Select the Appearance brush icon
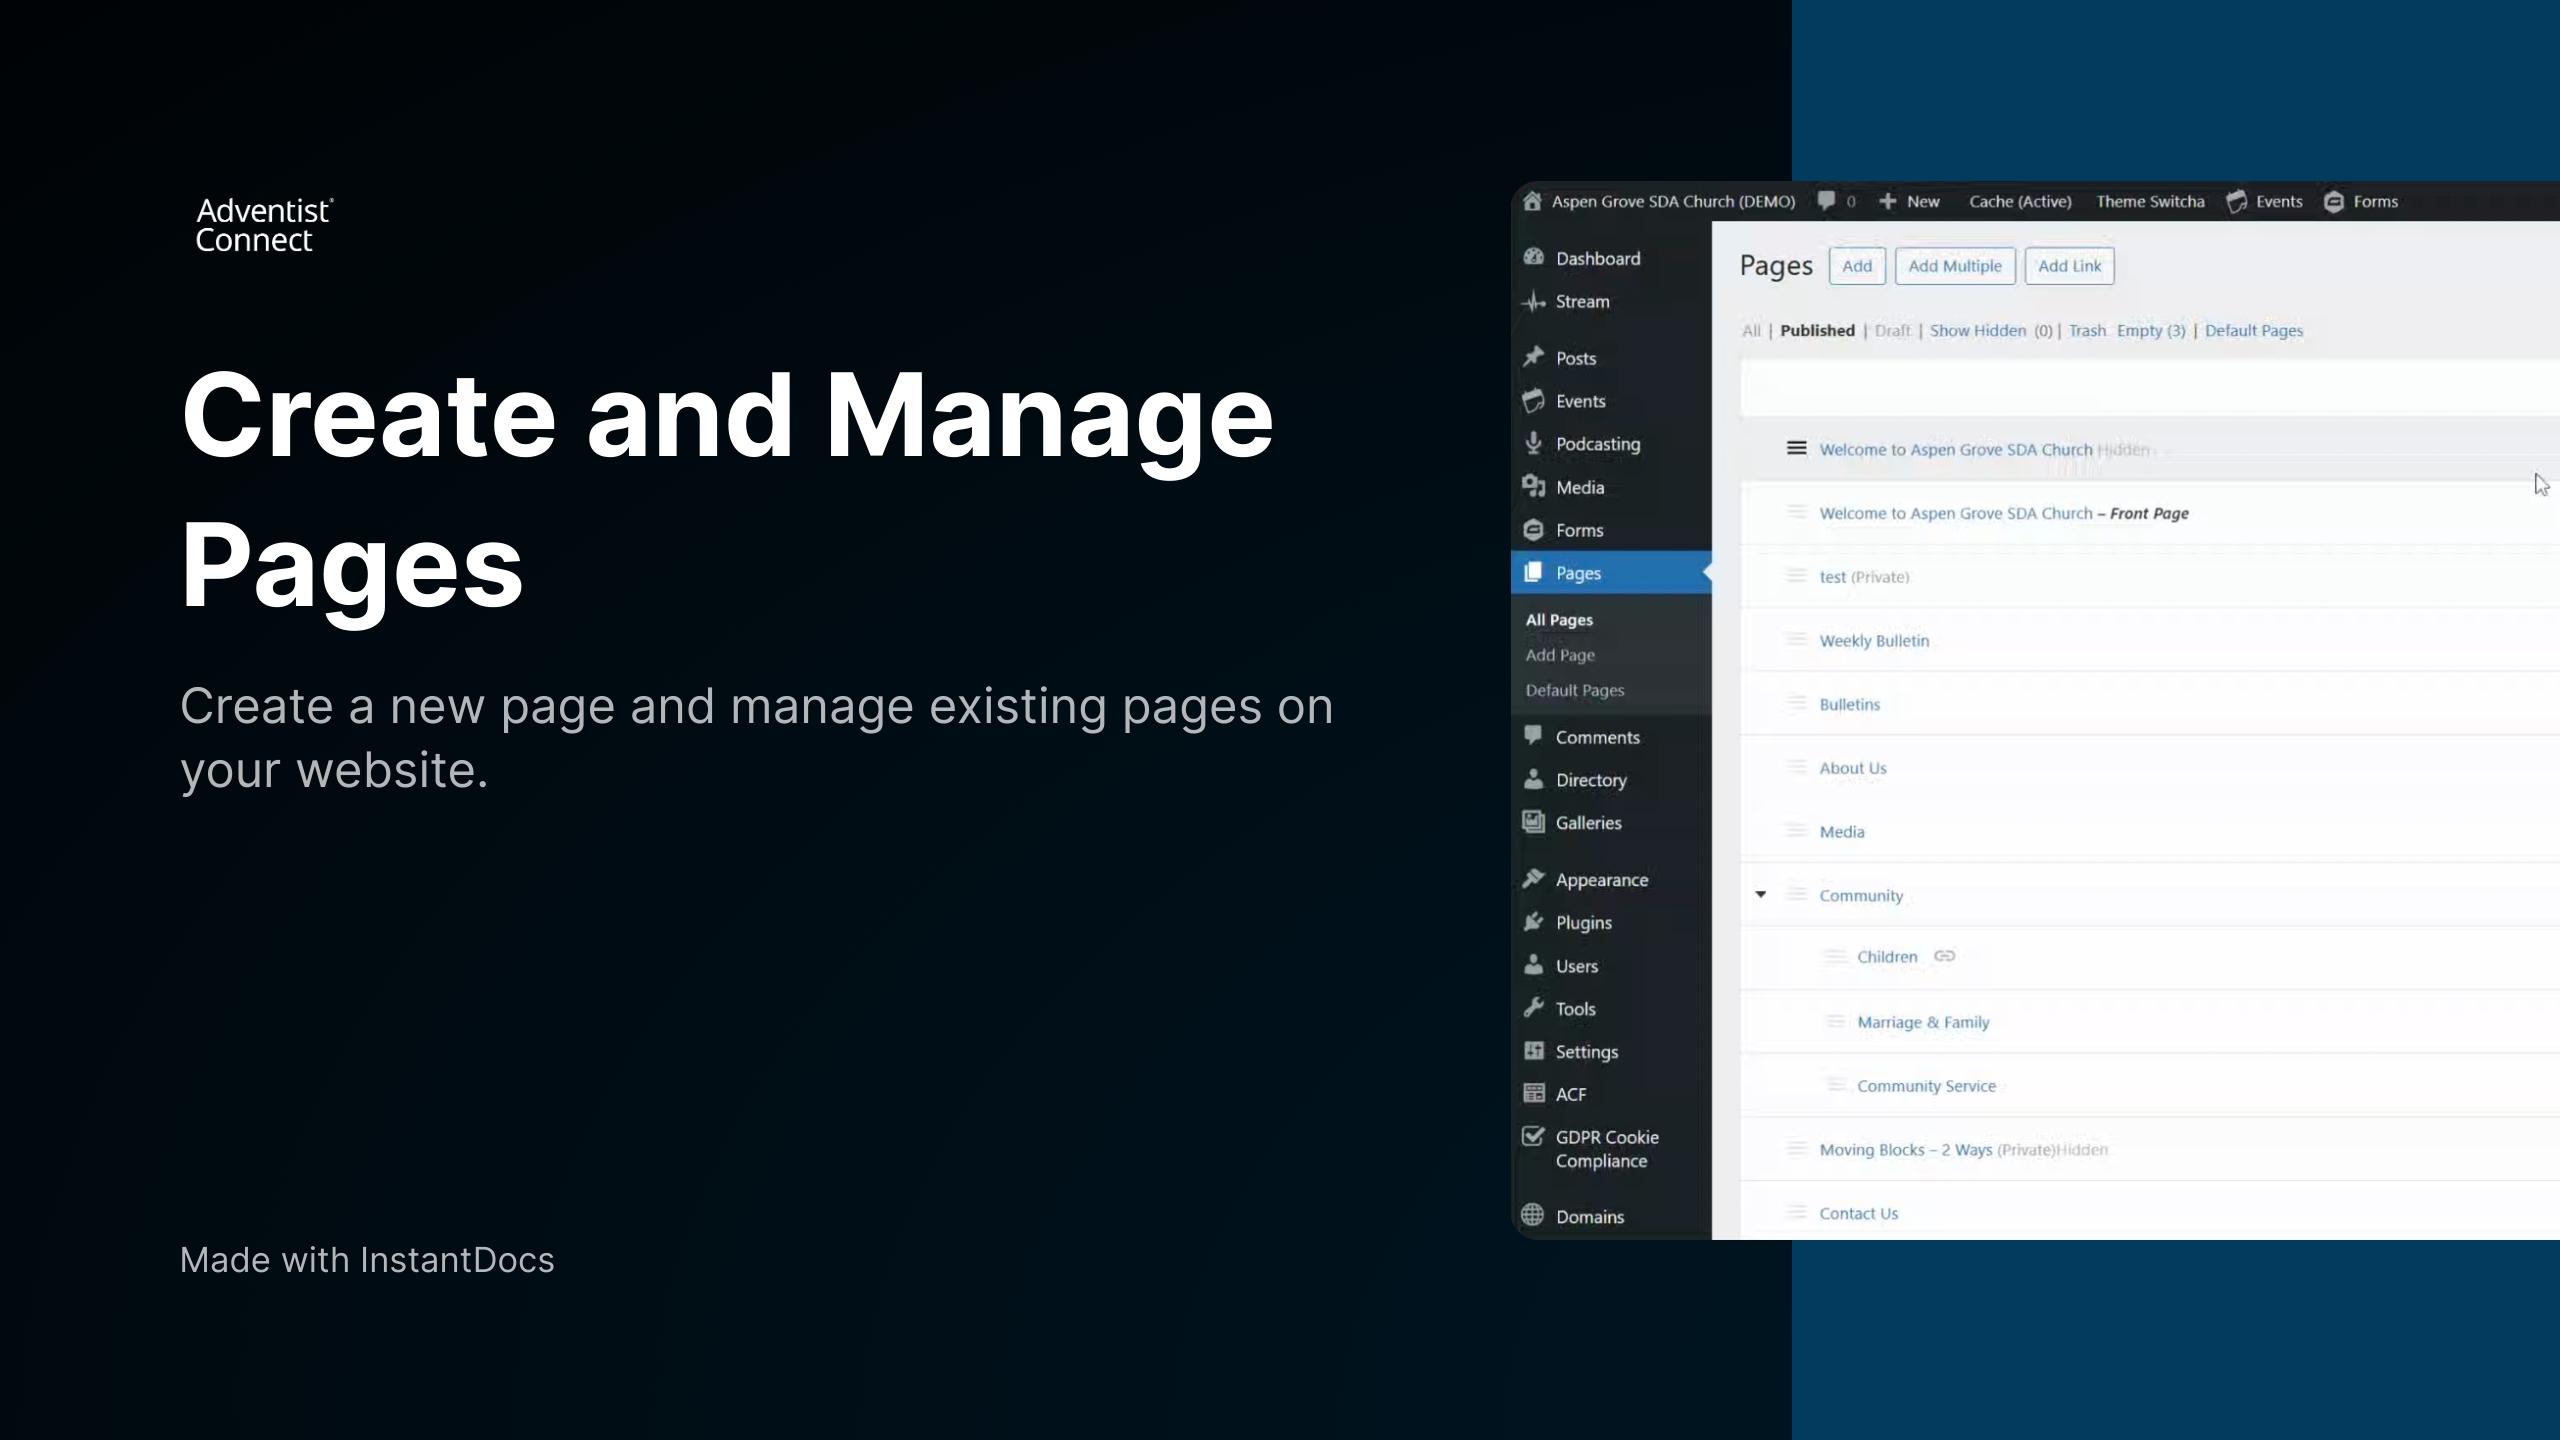 [x=1535, y=879]
